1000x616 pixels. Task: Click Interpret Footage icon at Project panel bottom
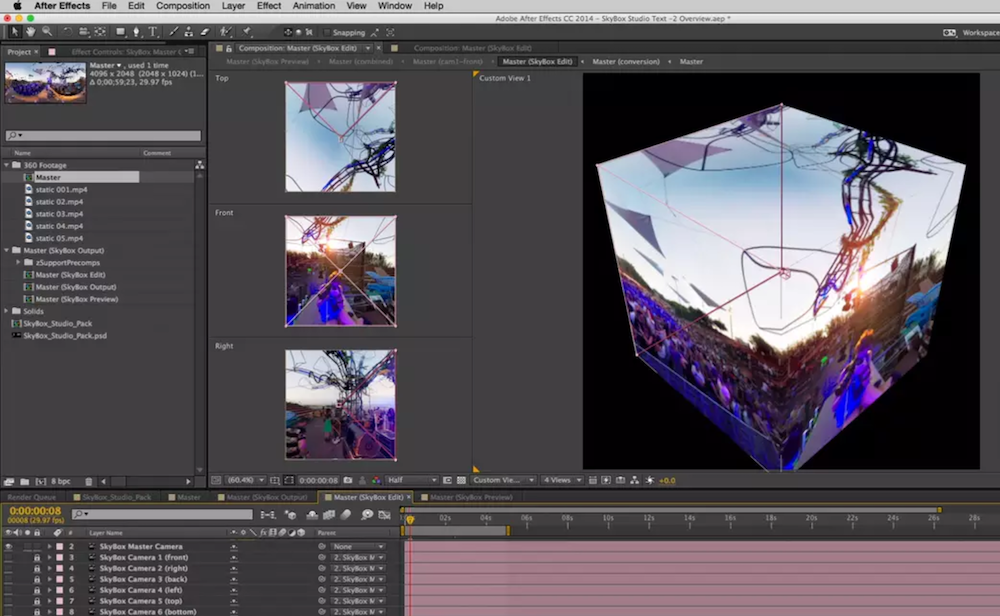pyautogui.click(x=9, y=481)
